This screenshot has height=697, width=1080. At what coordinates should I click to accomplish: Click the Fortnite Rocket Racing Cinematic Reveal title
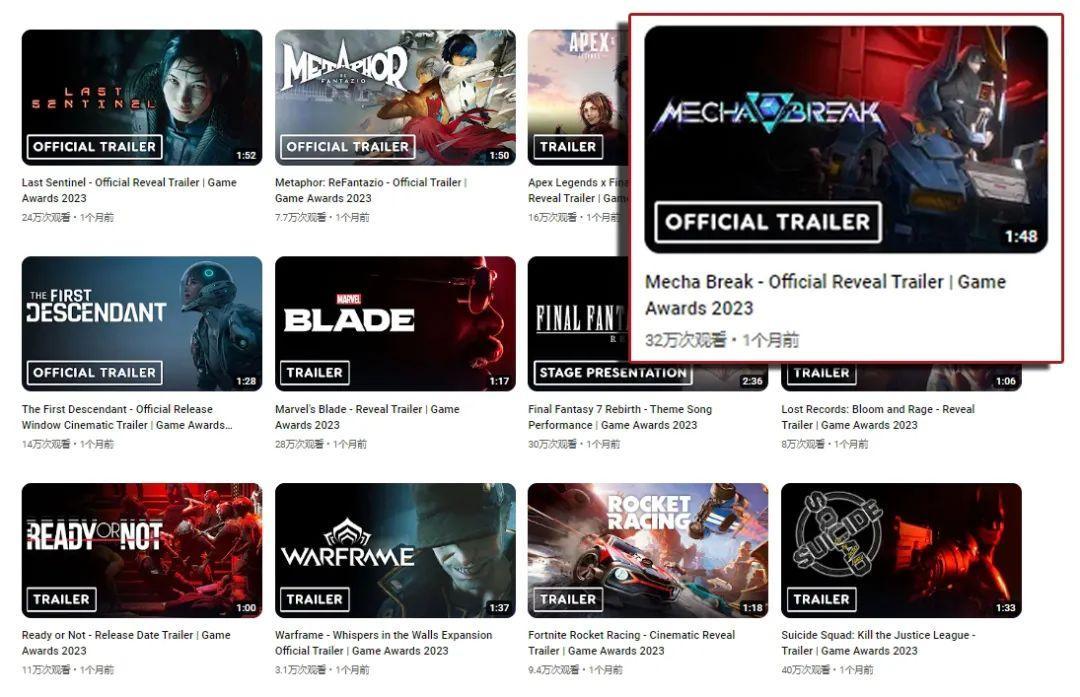point(632,643)
